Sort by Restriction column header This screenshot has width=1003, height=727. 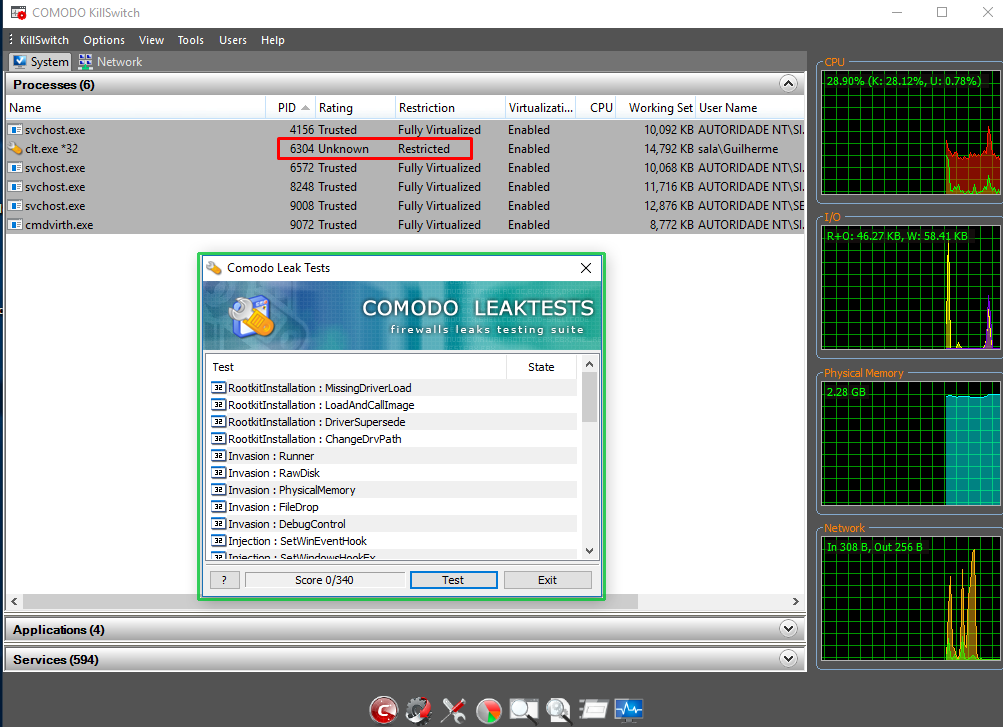pyautogui.click(x=448, y=107)
